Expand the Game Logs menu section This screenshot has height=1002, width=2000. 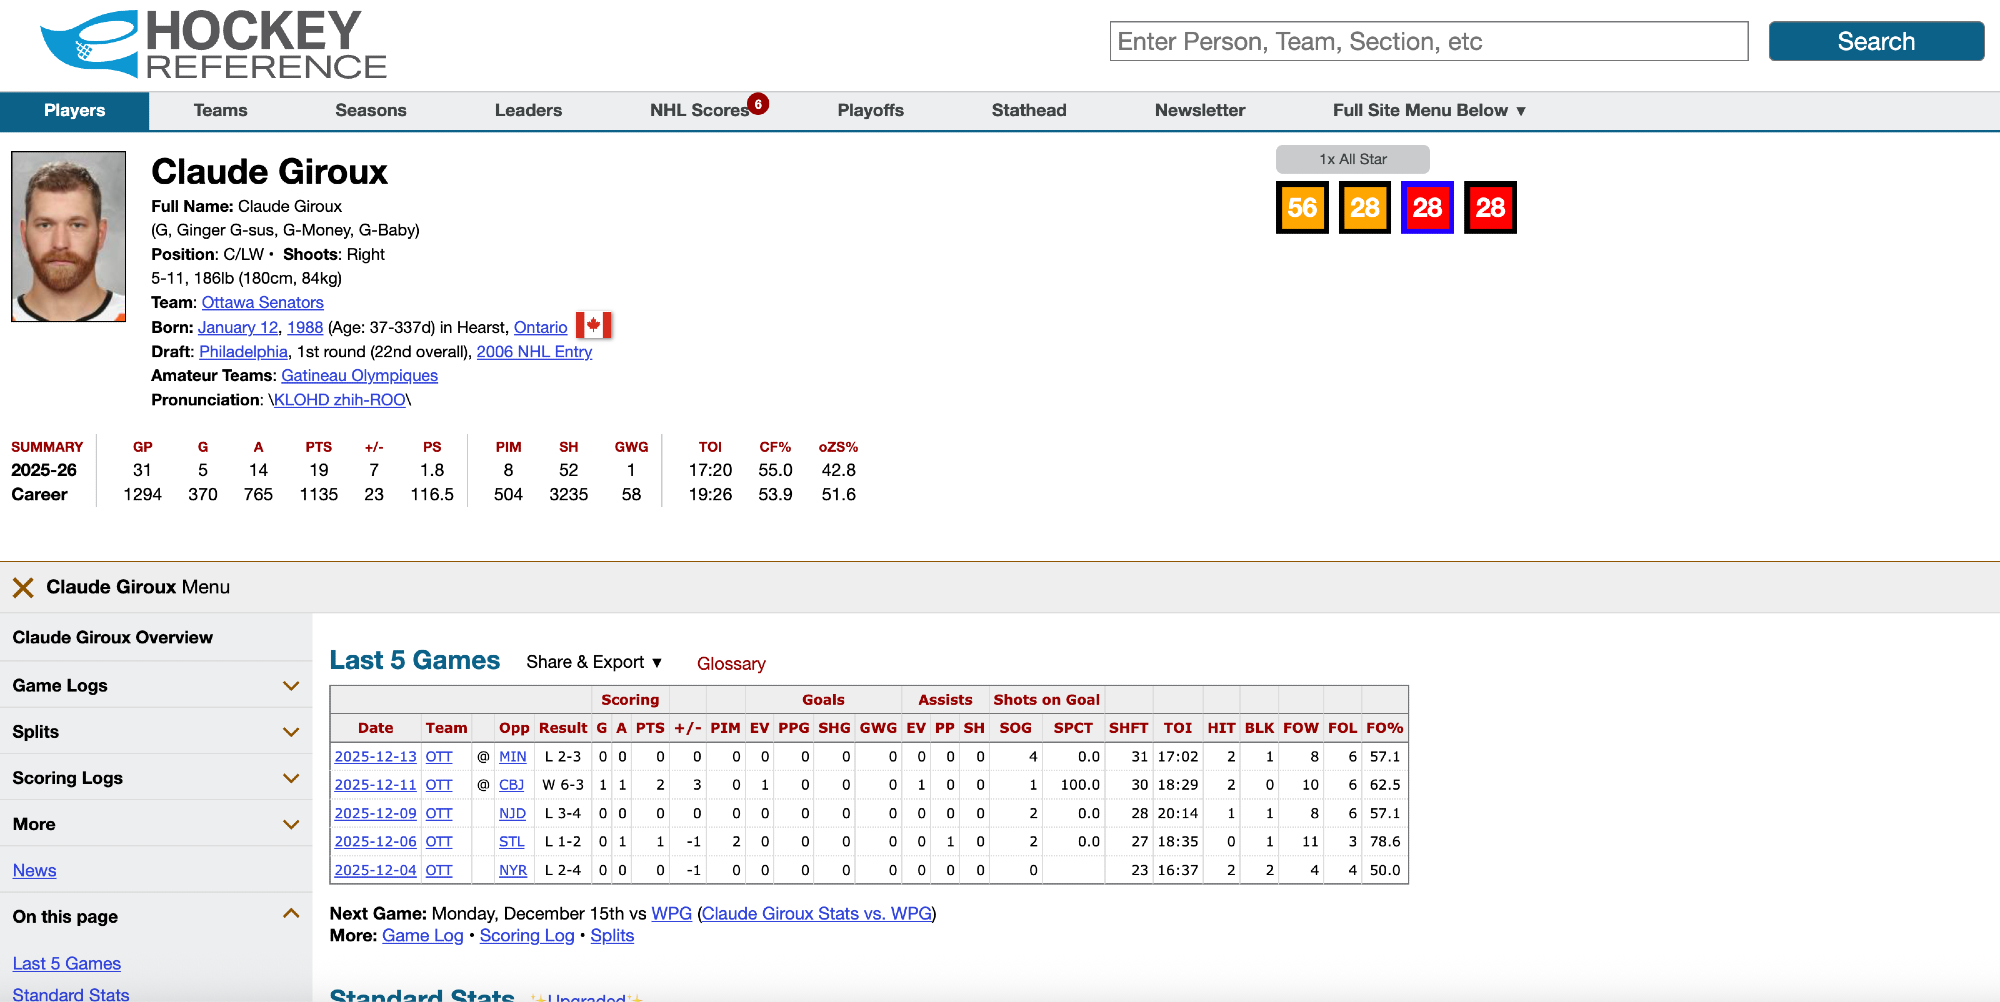coord(291,686)
